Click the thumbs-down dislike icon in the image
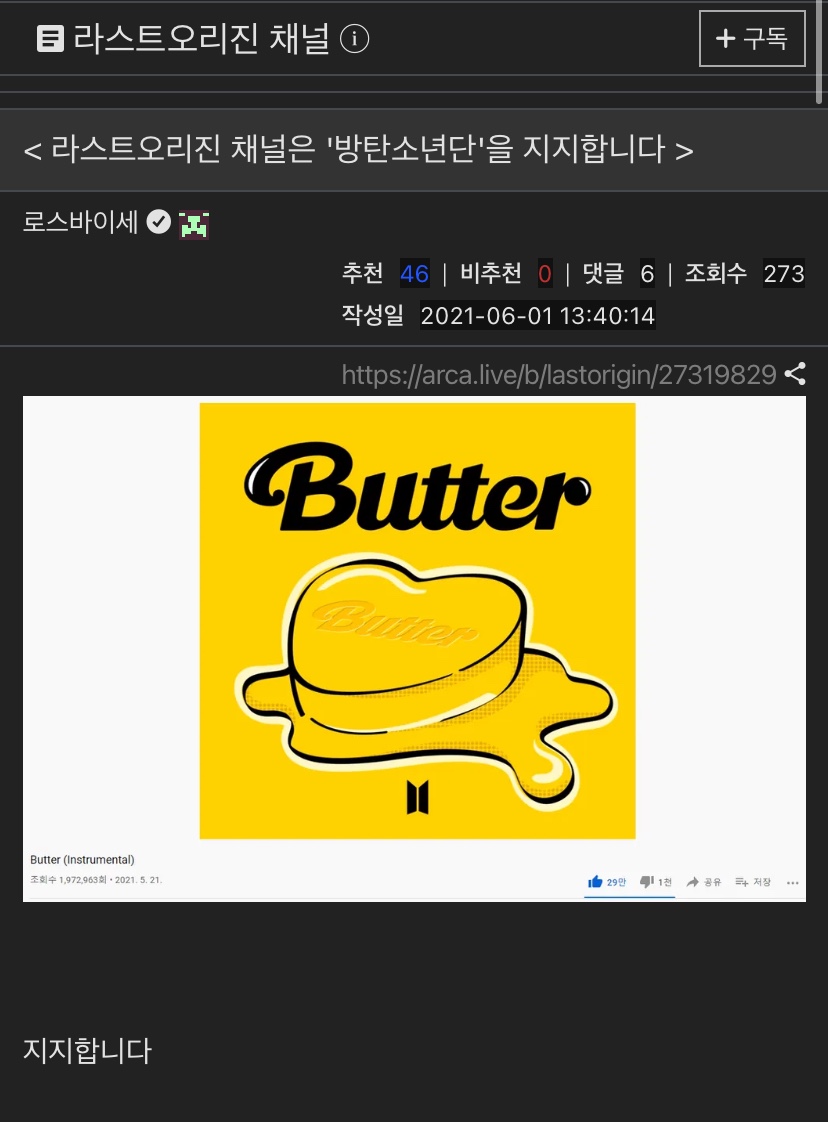Image resolution: width=828 pixels, height=1122 pixels. 646,882
